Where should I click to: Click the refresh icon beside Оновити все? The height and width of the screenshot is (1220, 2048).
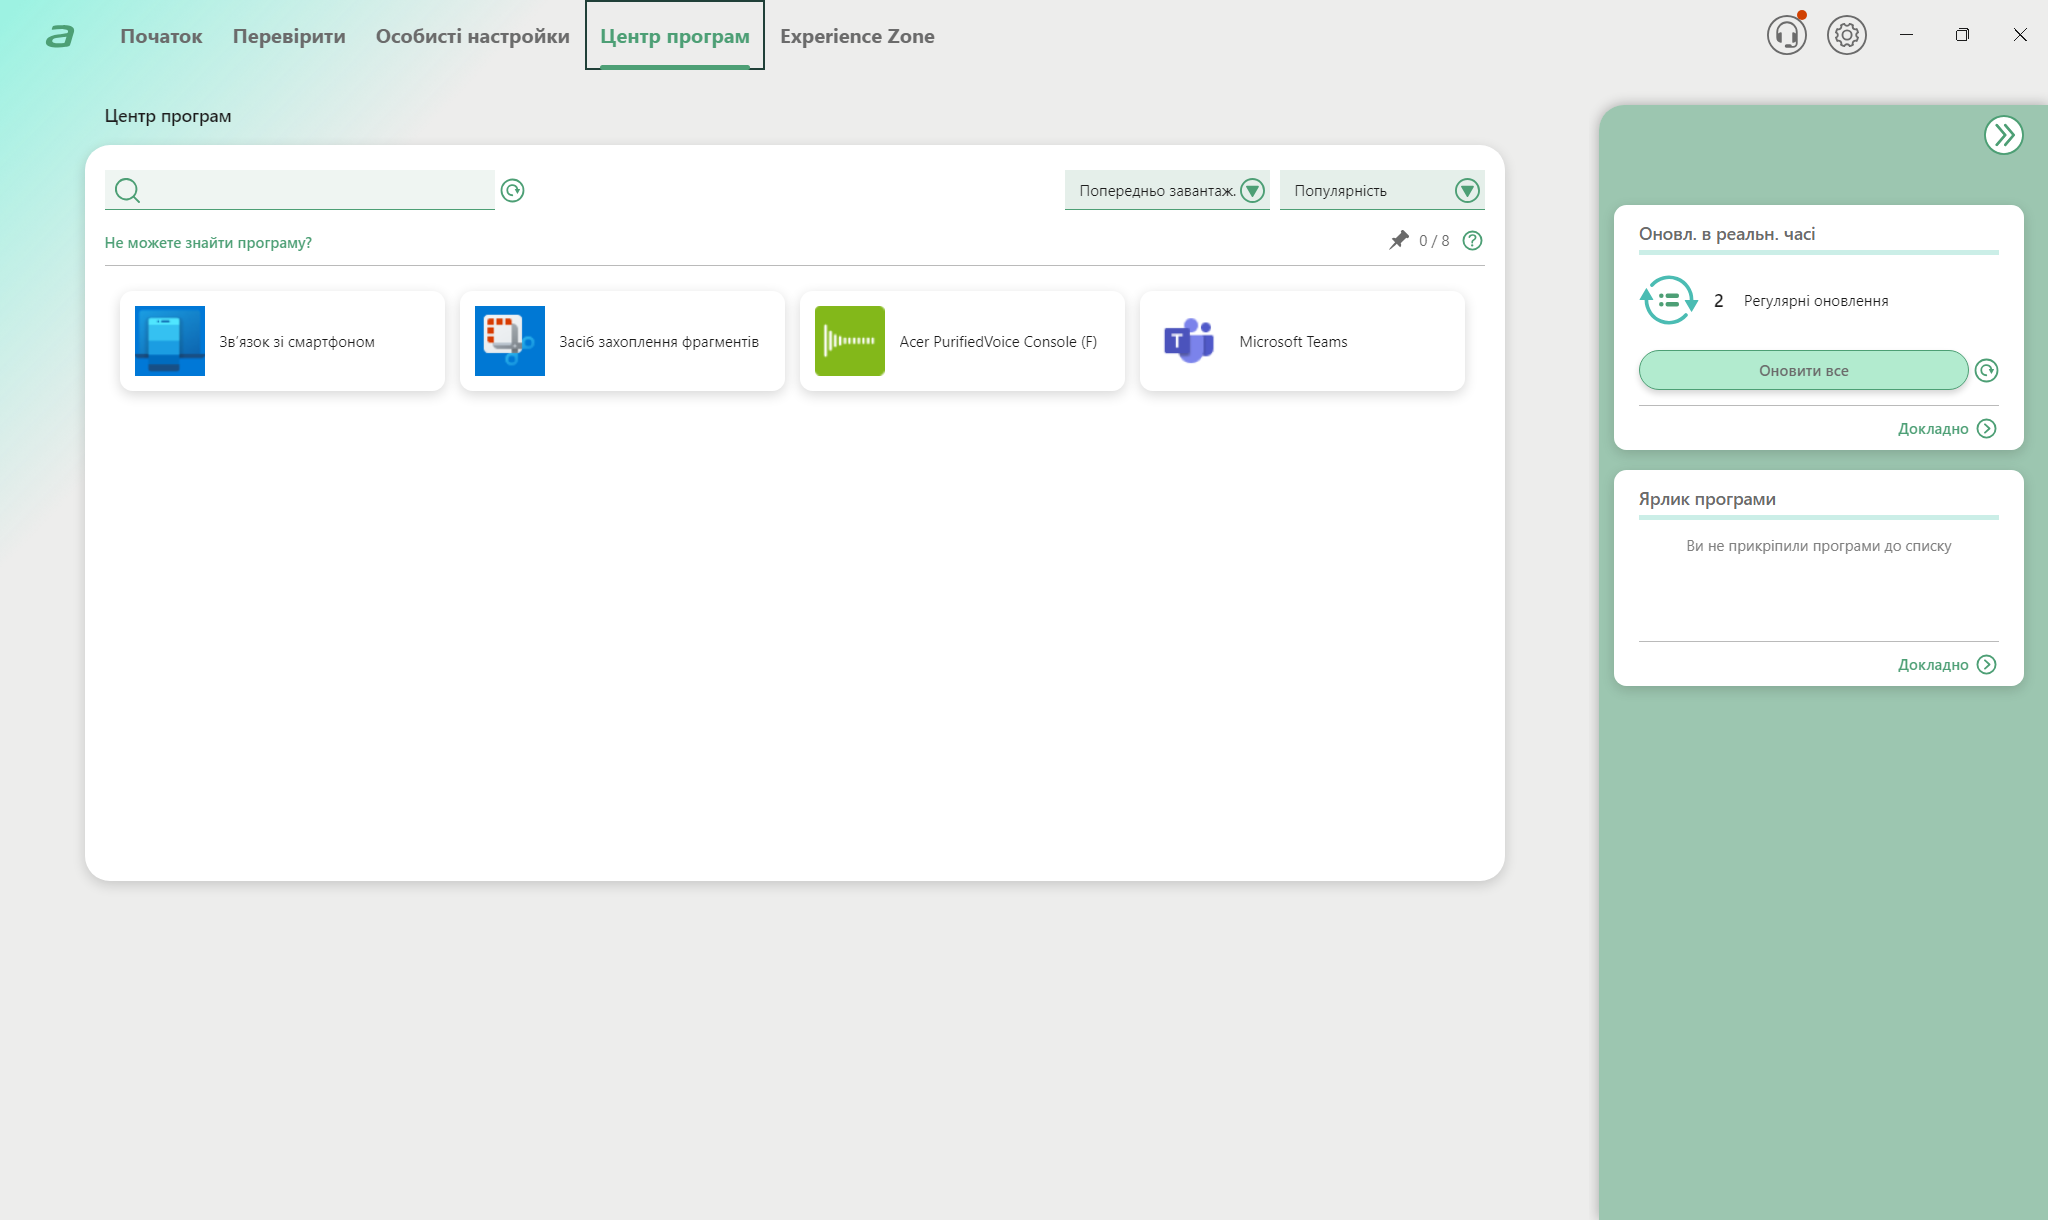[x=1986, y=371]
